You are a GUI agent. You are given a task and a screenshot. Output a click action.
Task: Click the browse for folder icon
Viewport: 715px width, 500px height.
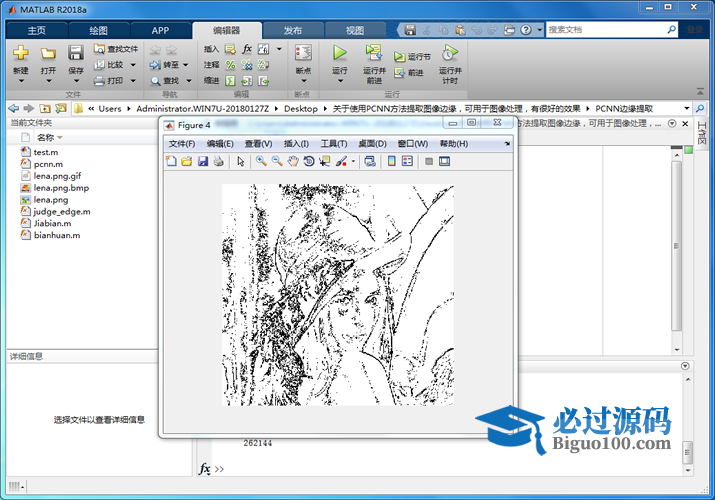pos(61,108)
